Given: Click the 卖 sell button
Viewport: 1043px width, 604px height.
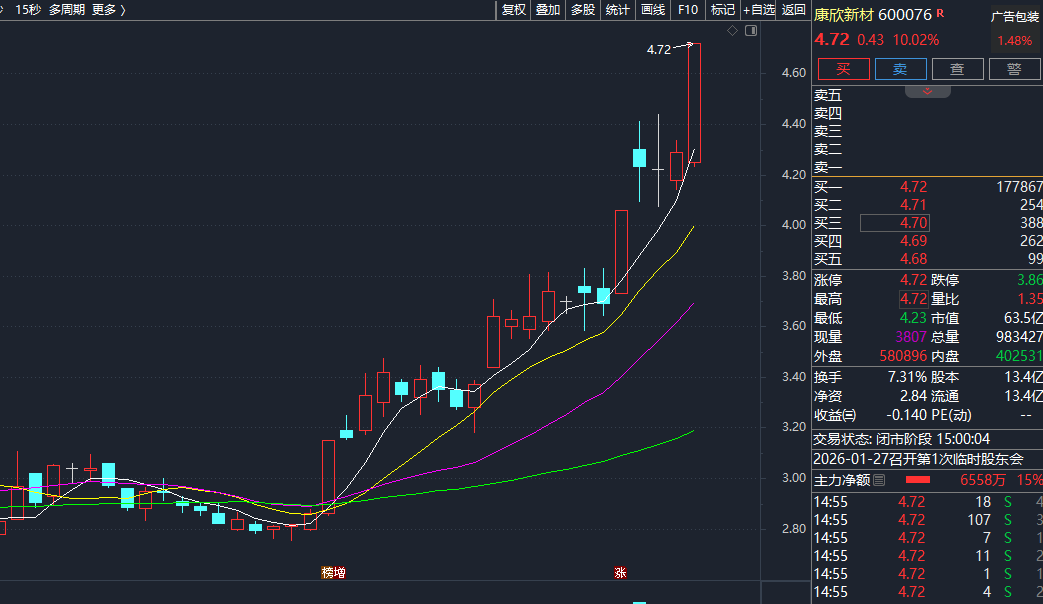Looking at the screenshot, I should click(x=900, y=68).
